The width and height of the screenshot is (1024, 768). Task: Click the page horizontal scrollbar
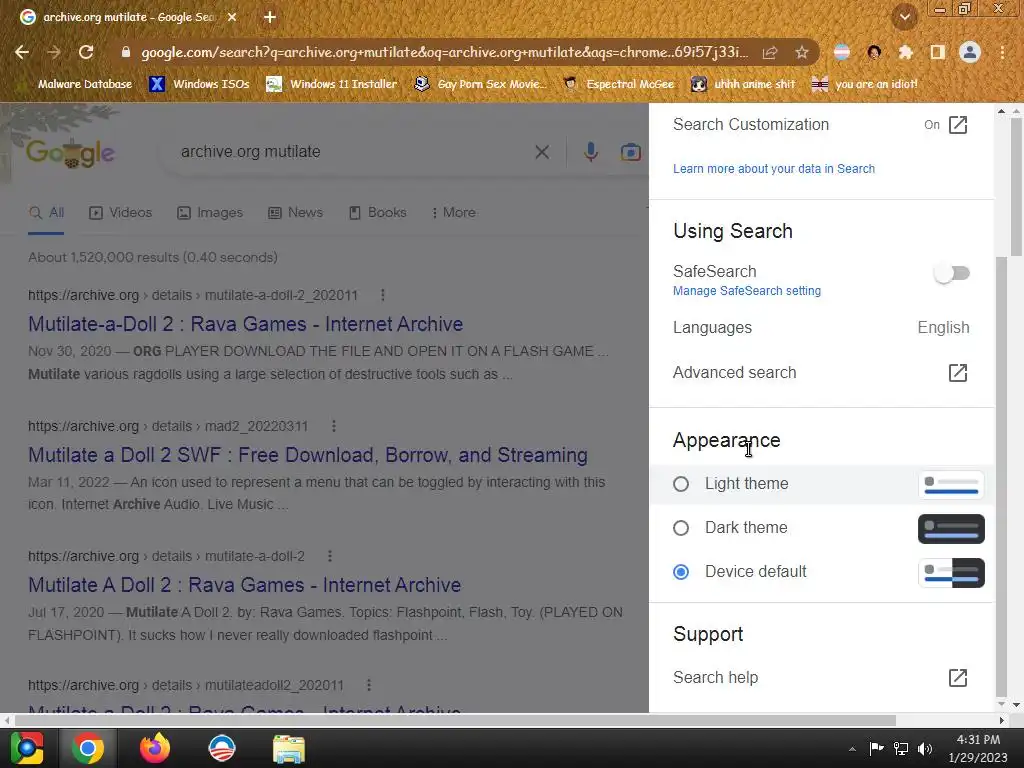pyautogui.click(x=455, y=720)
